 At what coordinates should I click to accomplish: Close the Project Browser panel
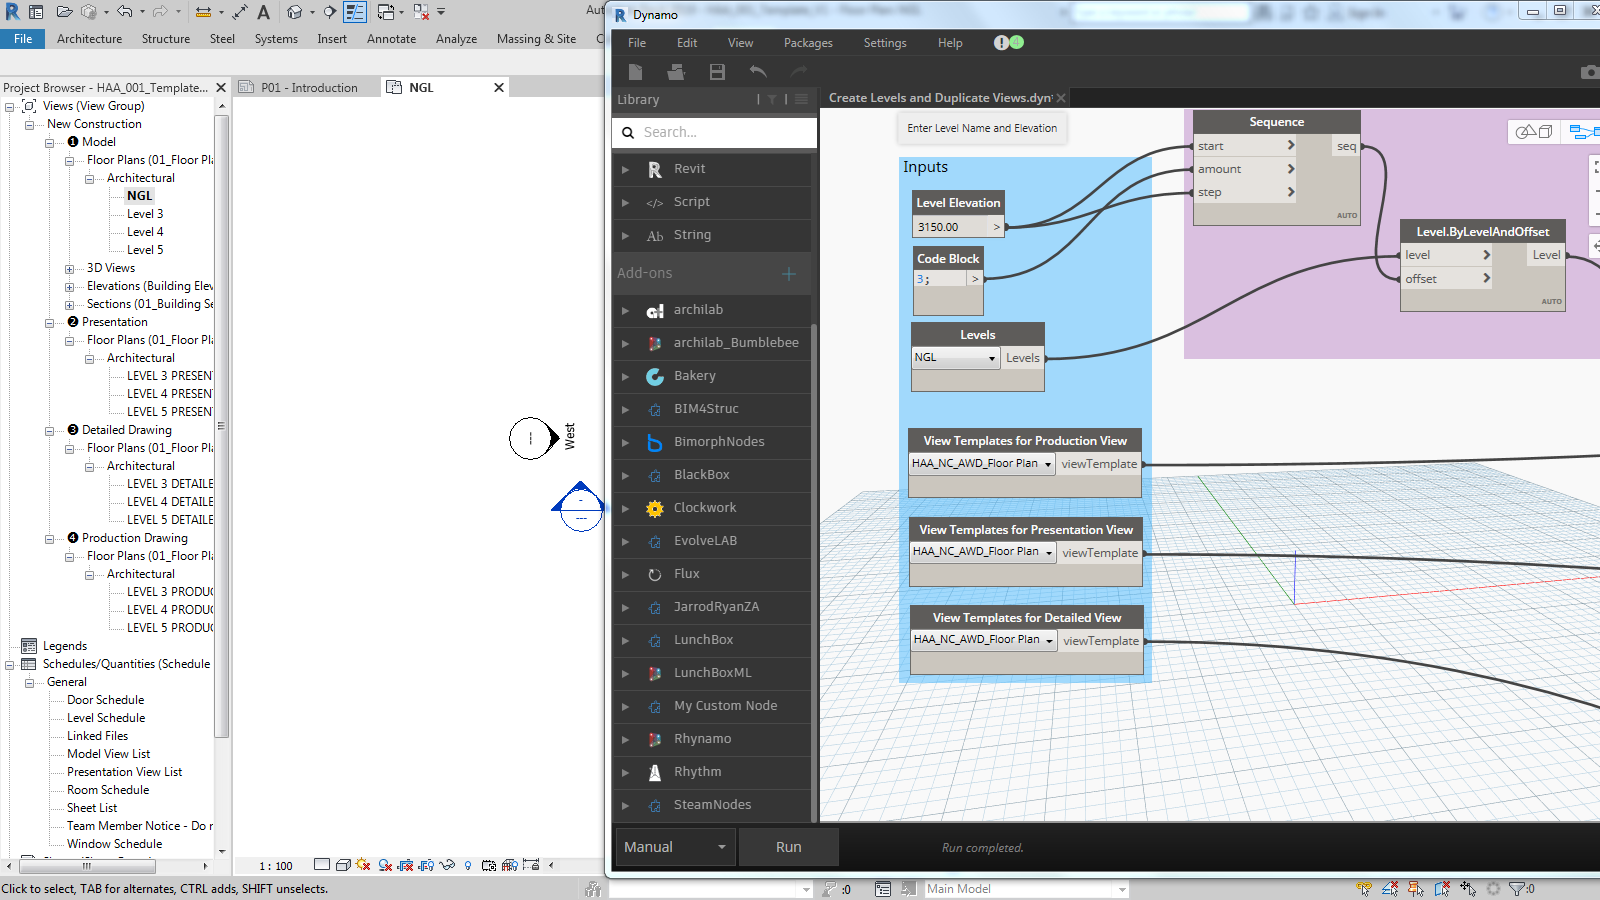pos(221,88)
